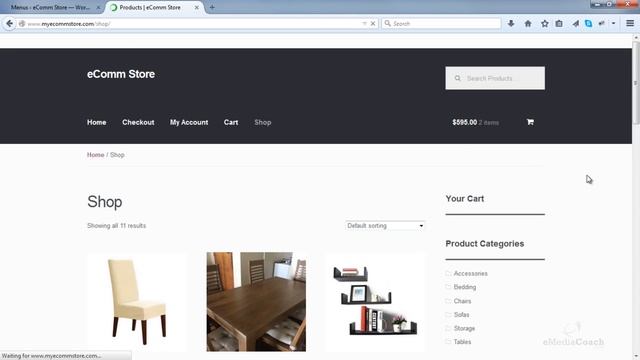Open the wall shelves product image
640x360 pixels.
(x=376, y=302)
